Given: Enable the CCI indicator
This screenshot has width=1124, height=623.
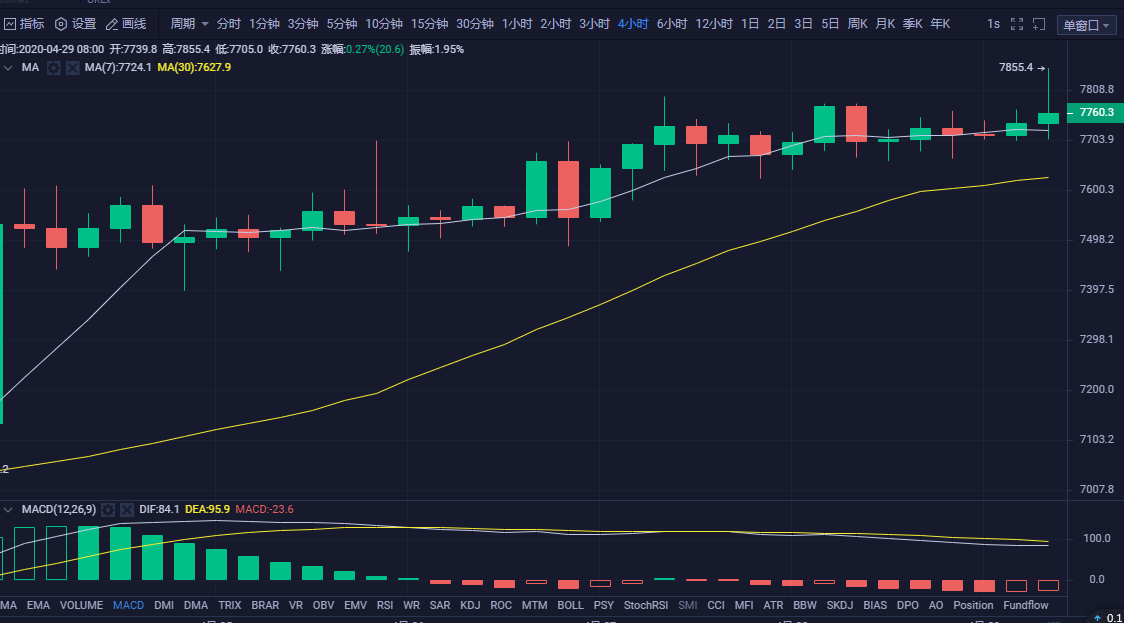Looking at the screenshot, I should [x=716, y=606].
